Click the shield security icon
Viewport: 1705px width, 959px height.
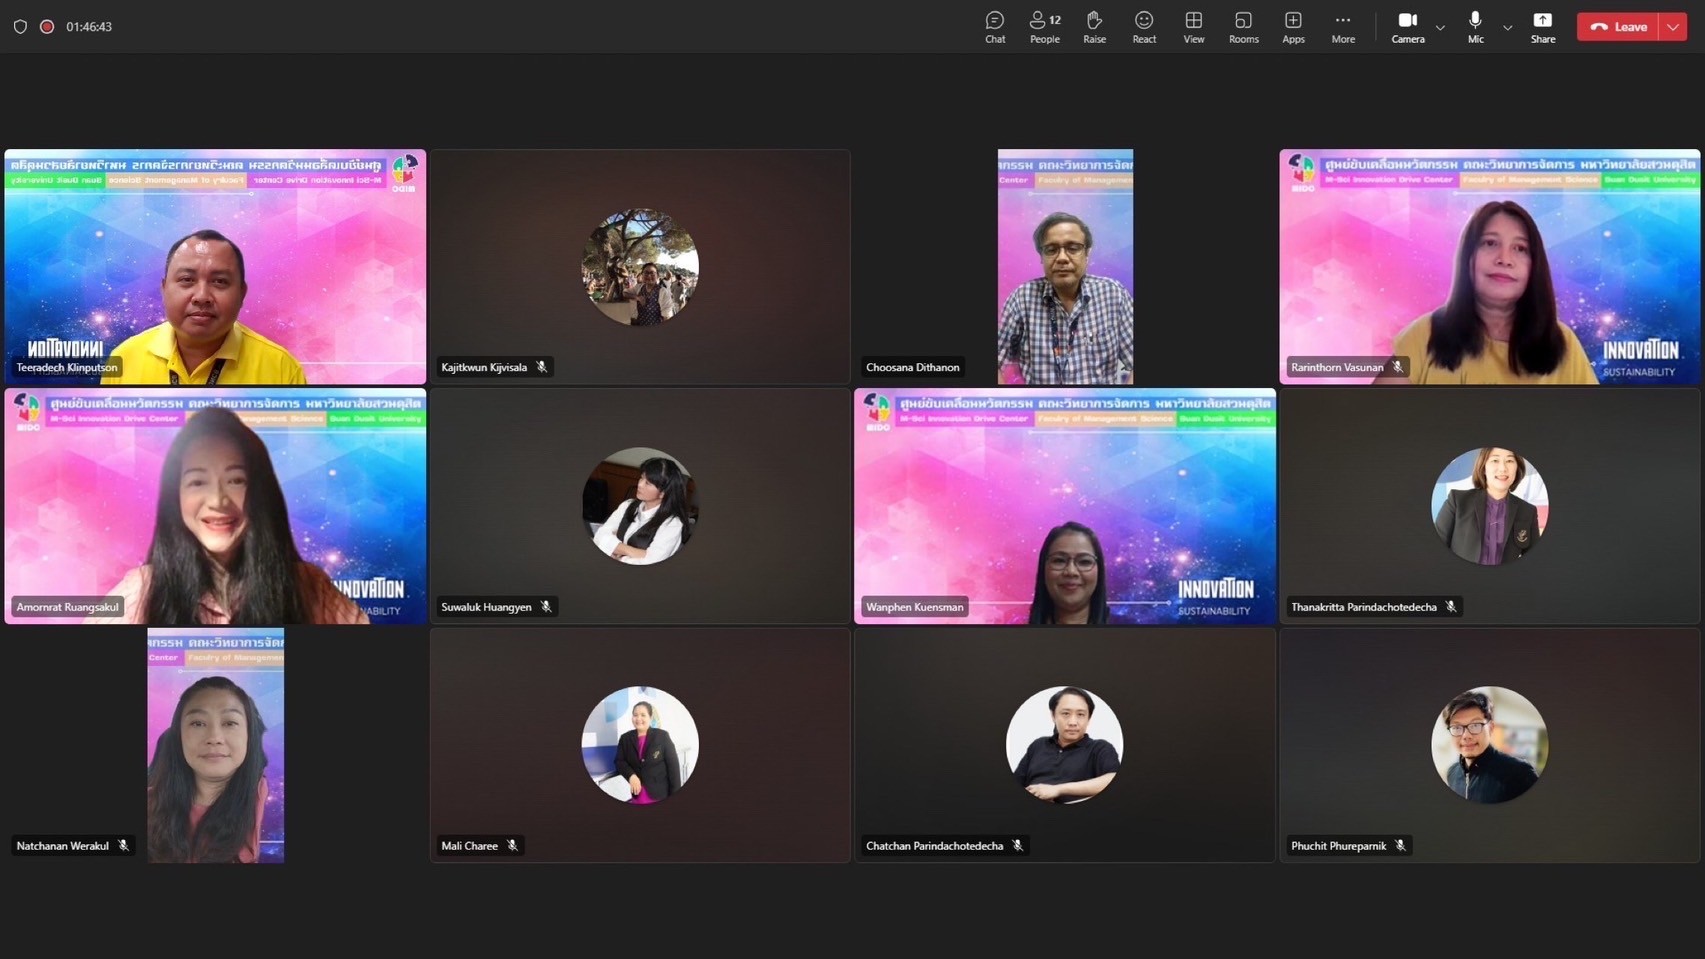[20, 27]
